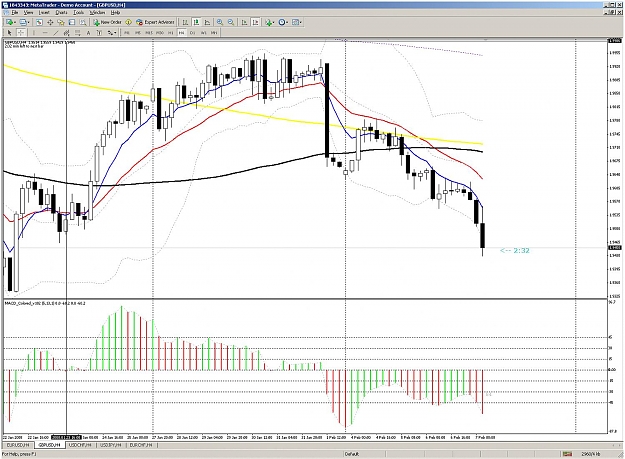The width and height of the screenshot is (625, 459).
Task: Switch to the EURUSD,H4 chart tab
Action: (x=18, y=445)
